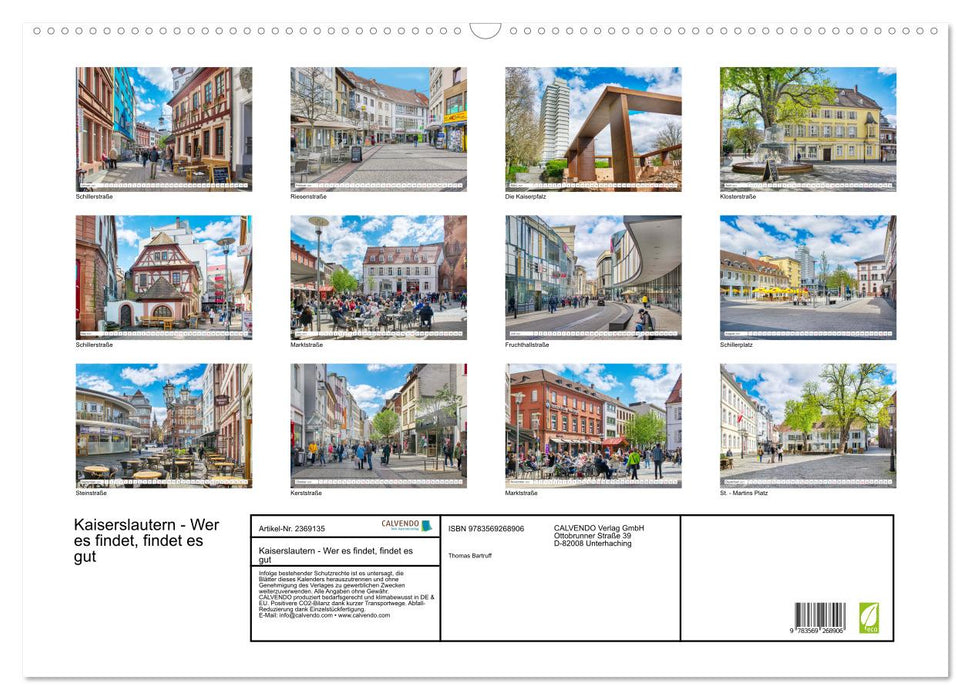Click the "Die Kaiserpfalz" caption

click(525, 196)
